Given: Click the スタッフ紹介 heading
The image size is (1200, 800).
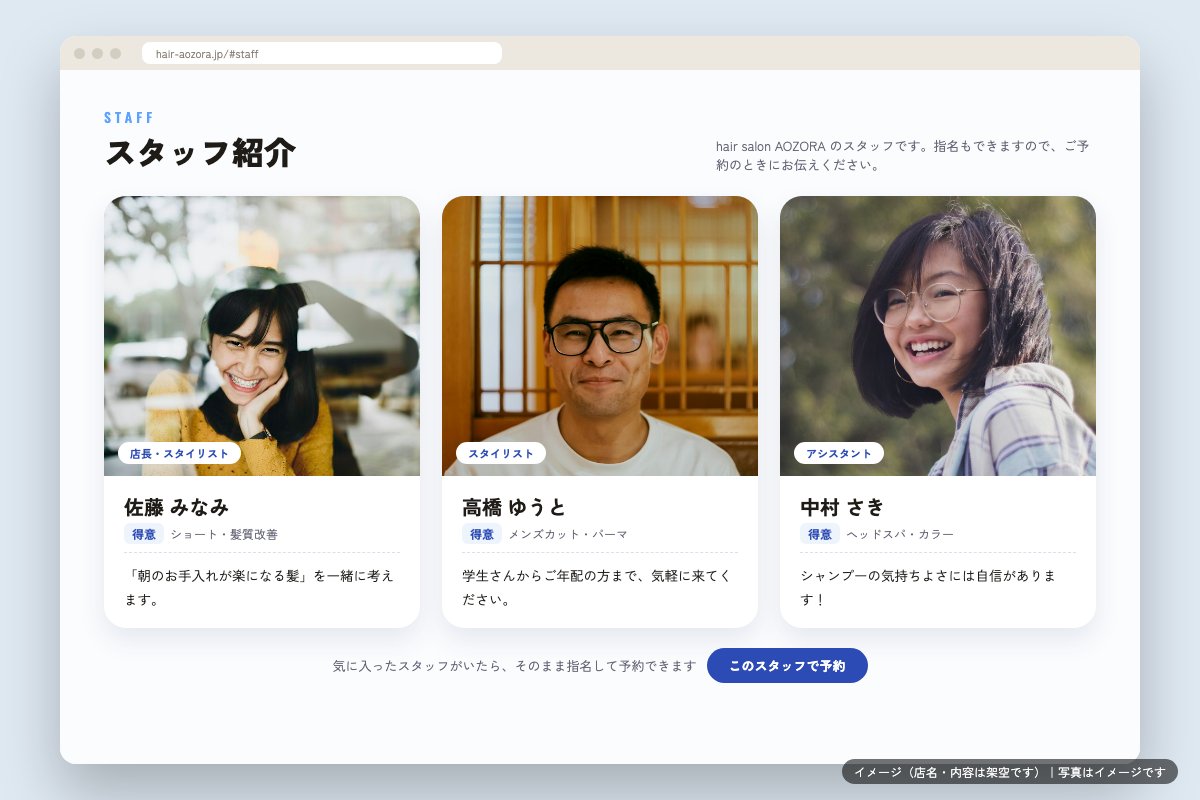Looking at the screenshot, I should tap(200, 153).
